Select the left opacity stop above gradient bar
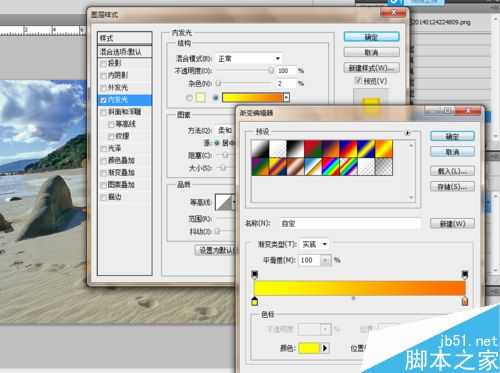500x373 pixels. point(255,275)
